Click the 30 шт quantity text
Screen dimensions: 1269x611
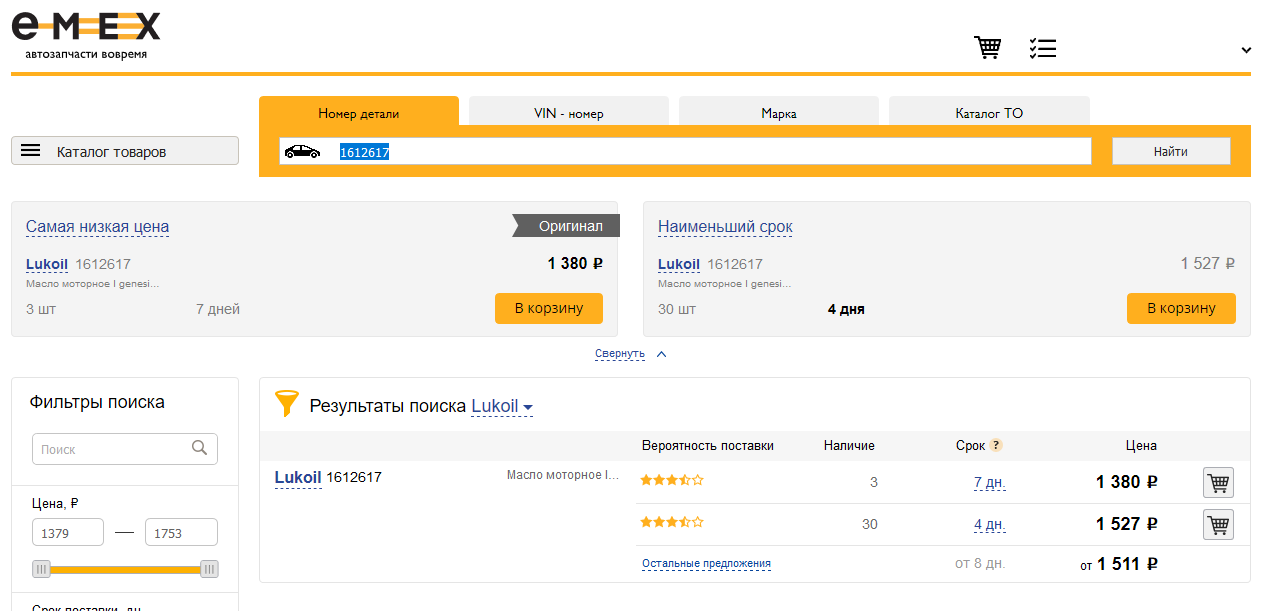pyautogui.click(x=677, y=309)
